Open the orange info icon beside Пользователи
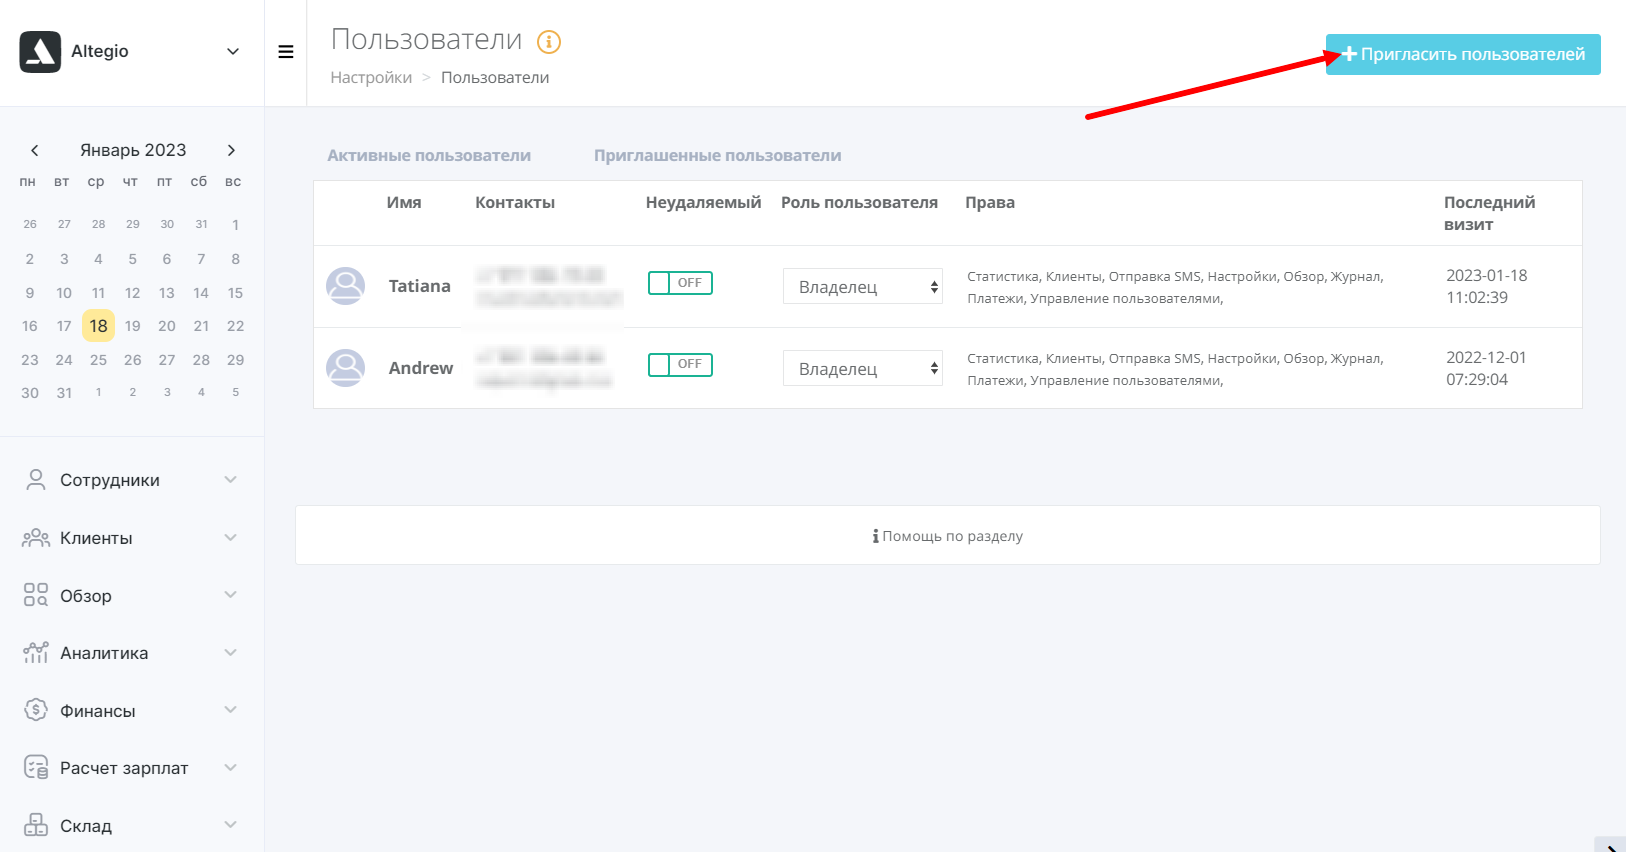 point(549,42)
